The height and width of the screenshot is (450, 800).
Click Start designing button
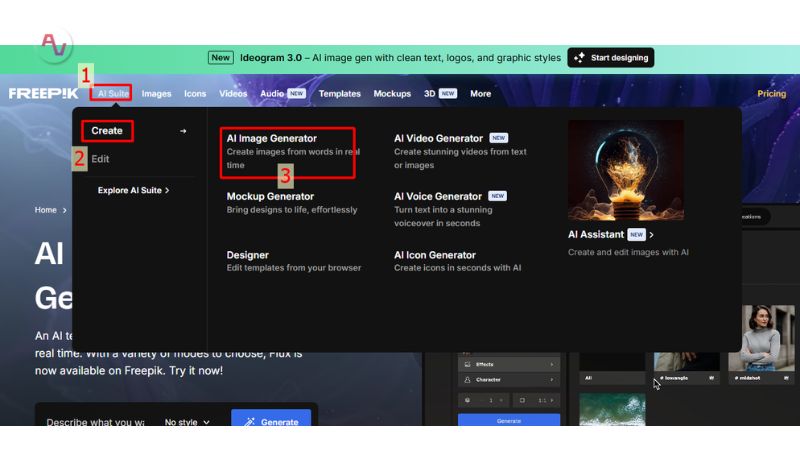coord(611,58)
